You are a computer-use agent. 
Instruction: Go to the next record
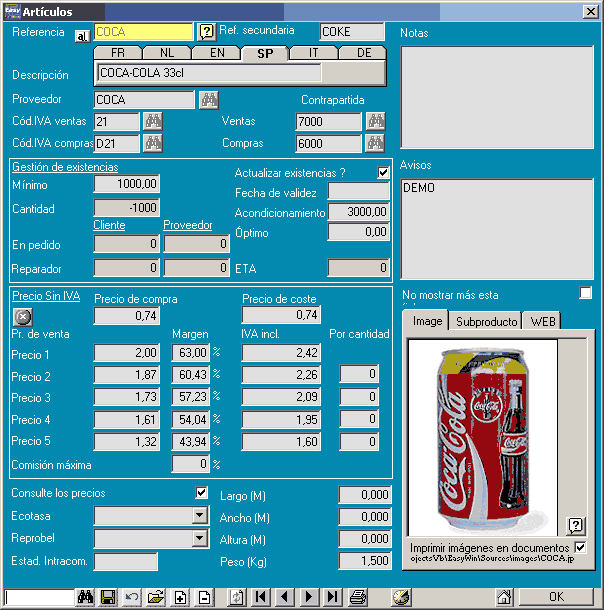tap(309, 596)
